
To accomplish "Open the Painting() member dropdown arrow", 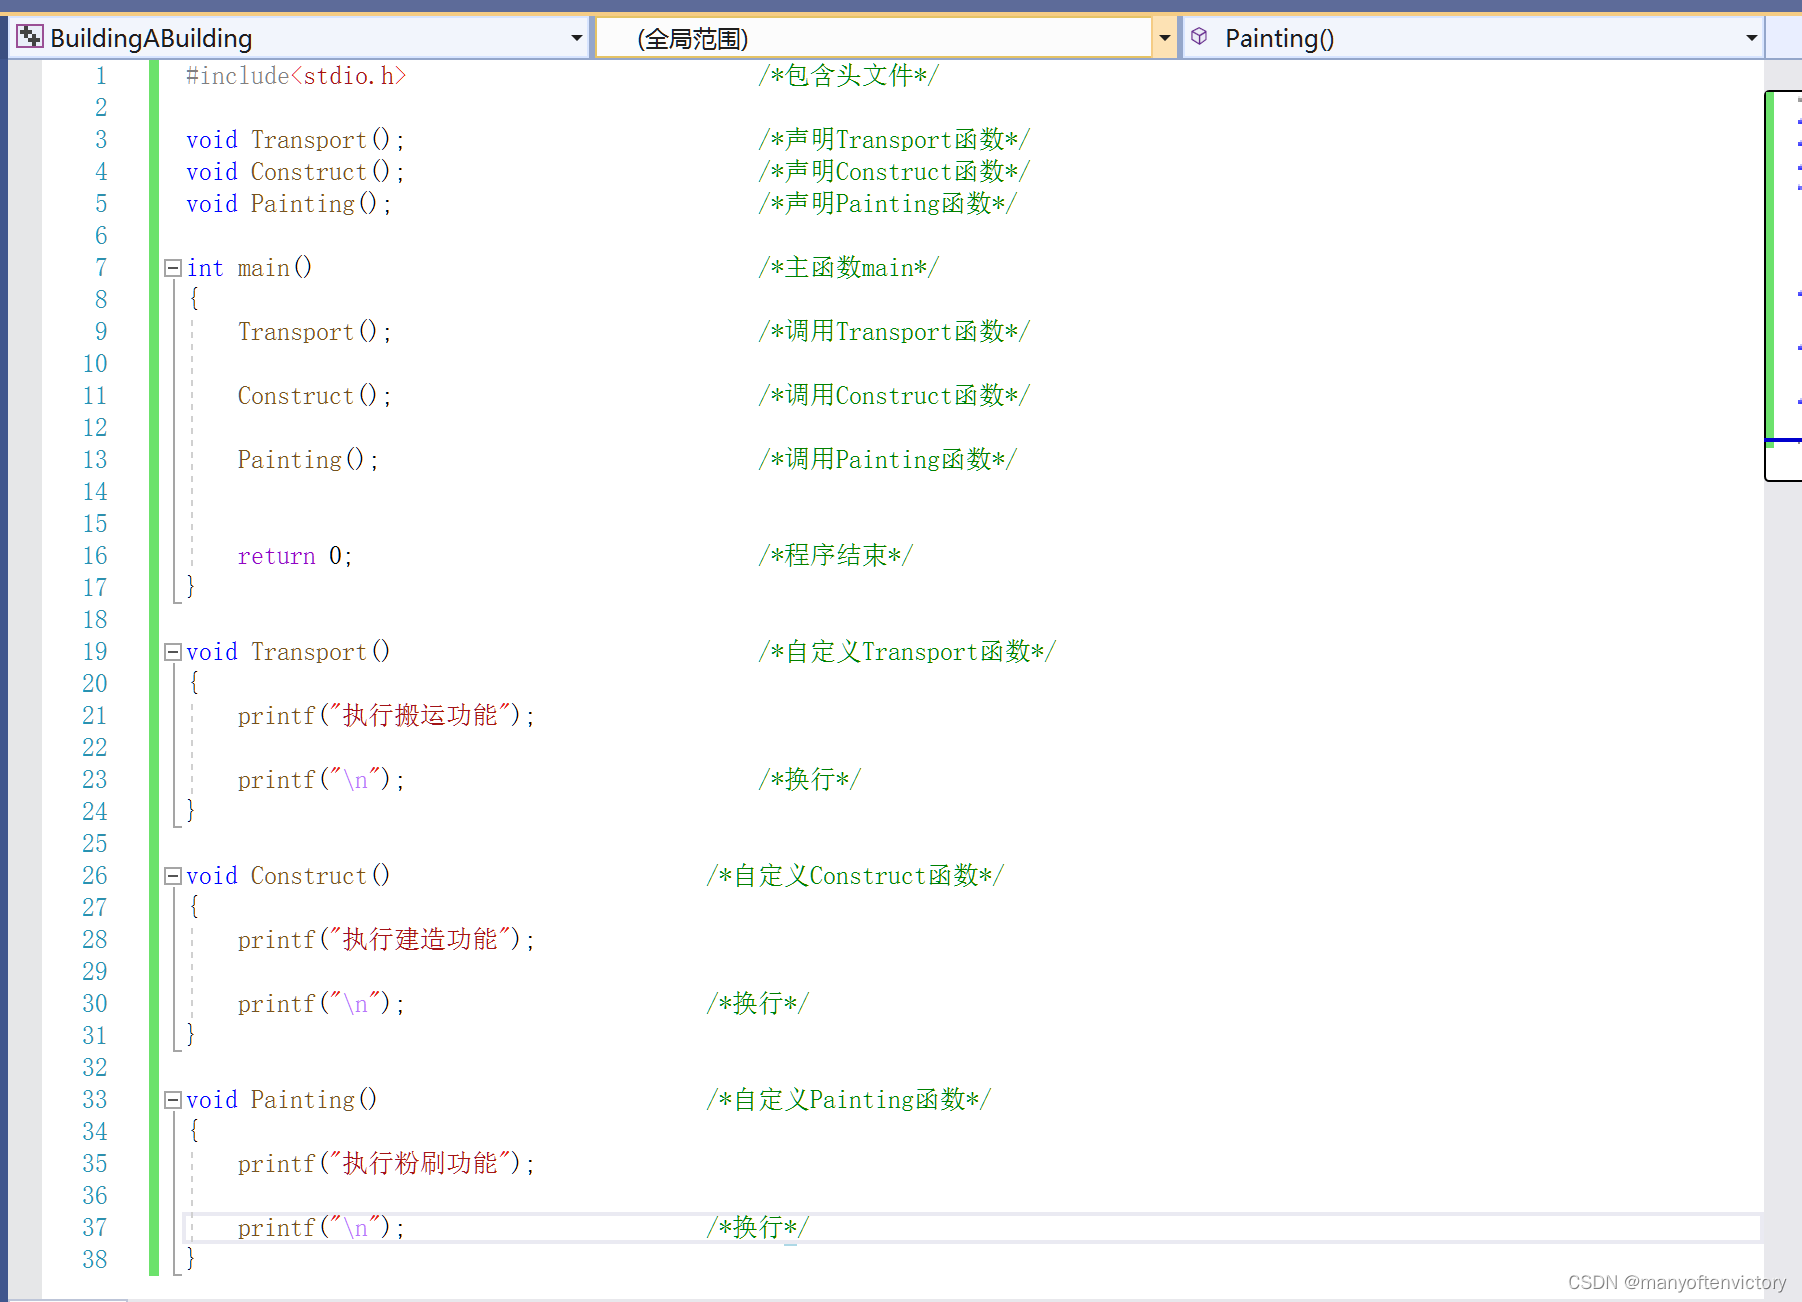I will [1751, 38].
